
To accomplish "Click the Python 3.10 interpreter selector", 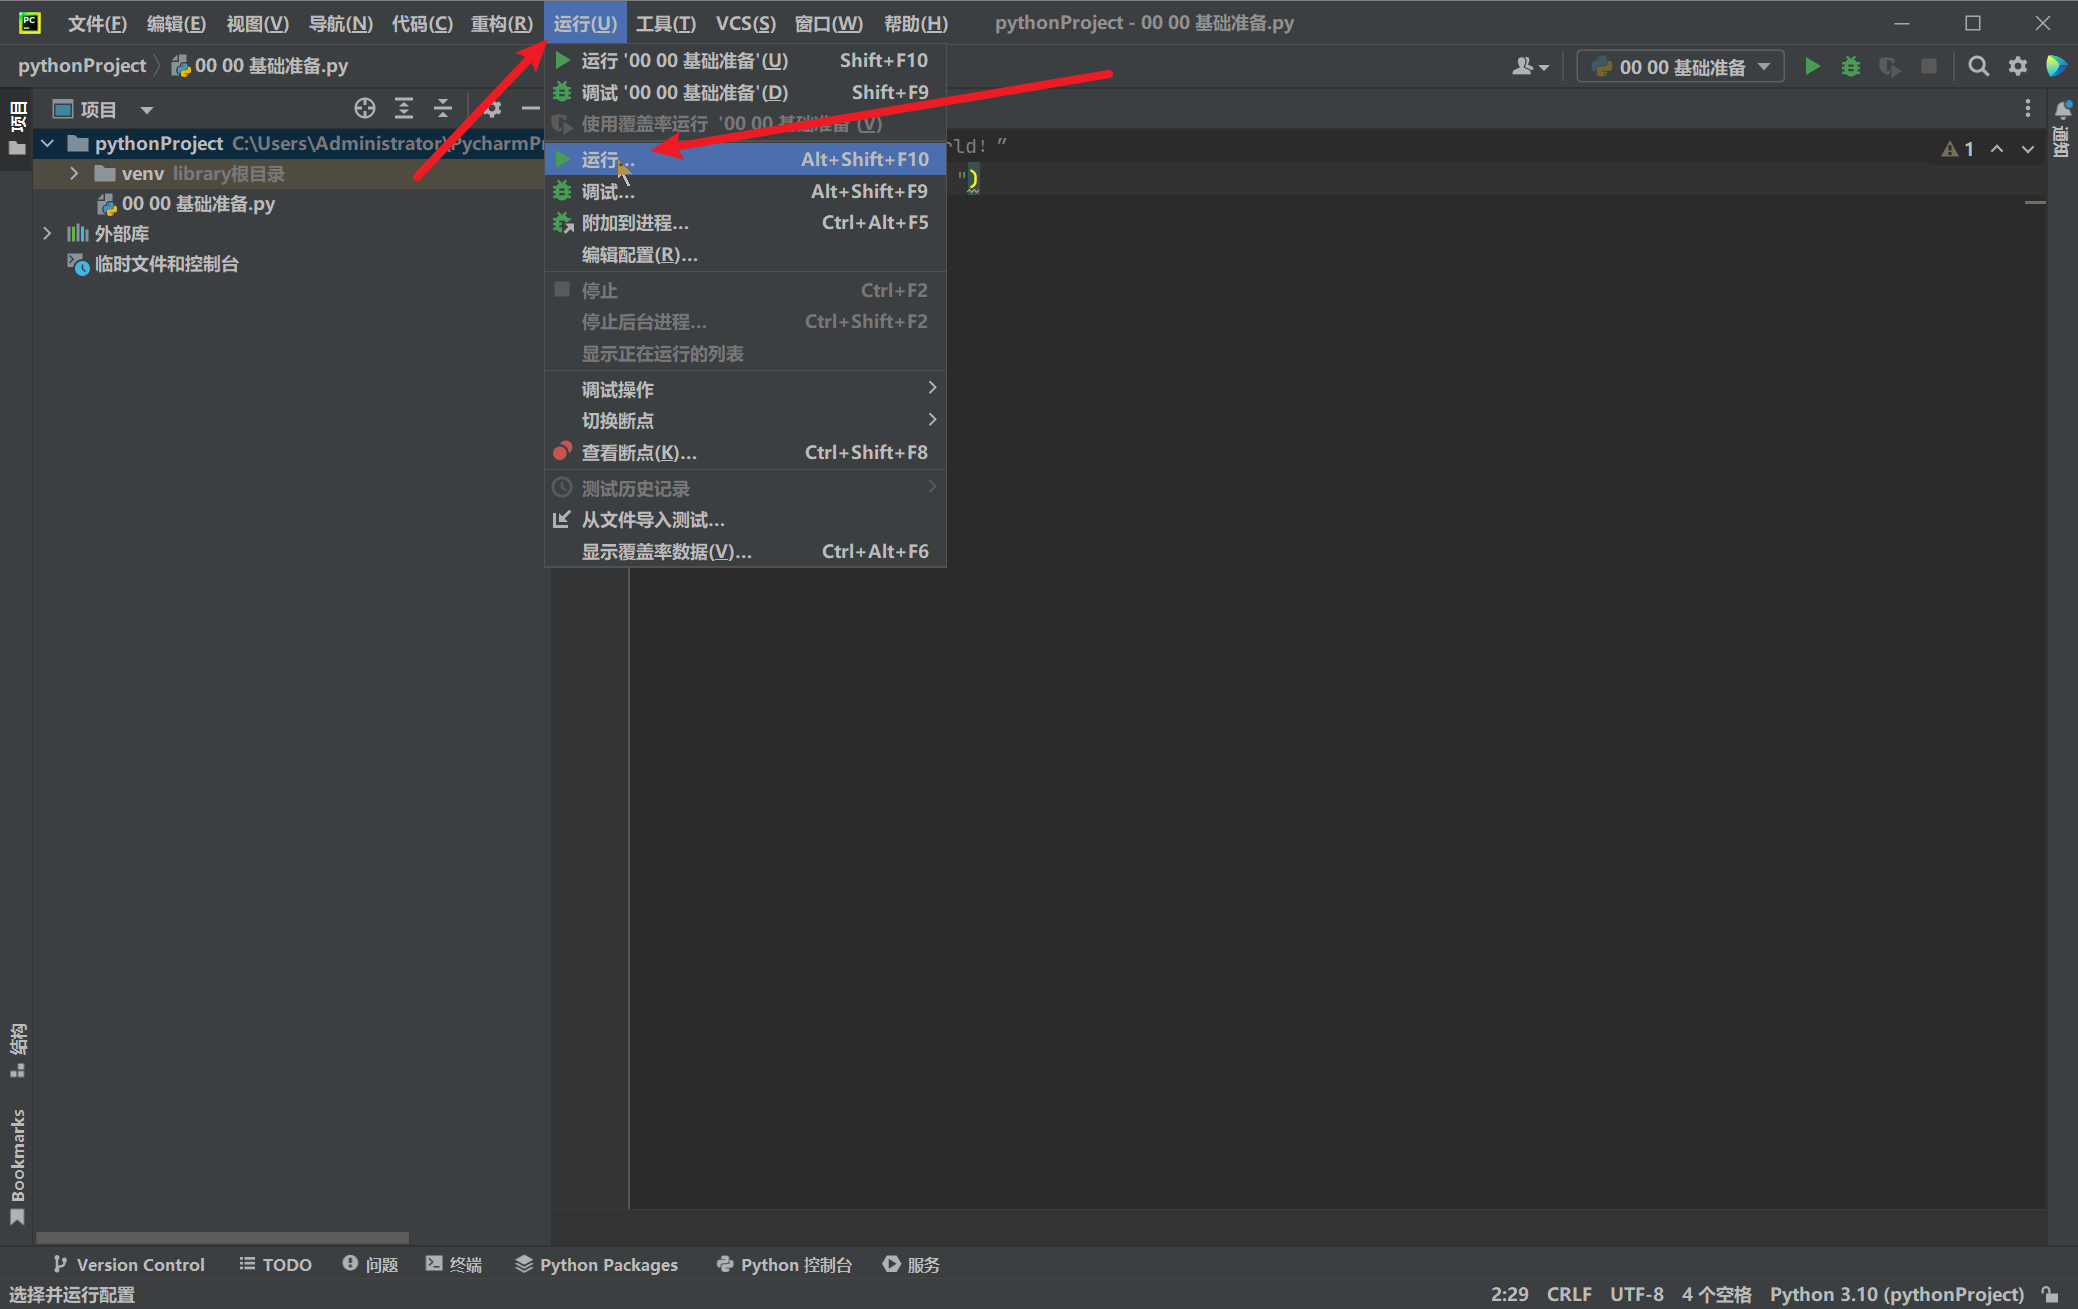I will 1896,1294.
